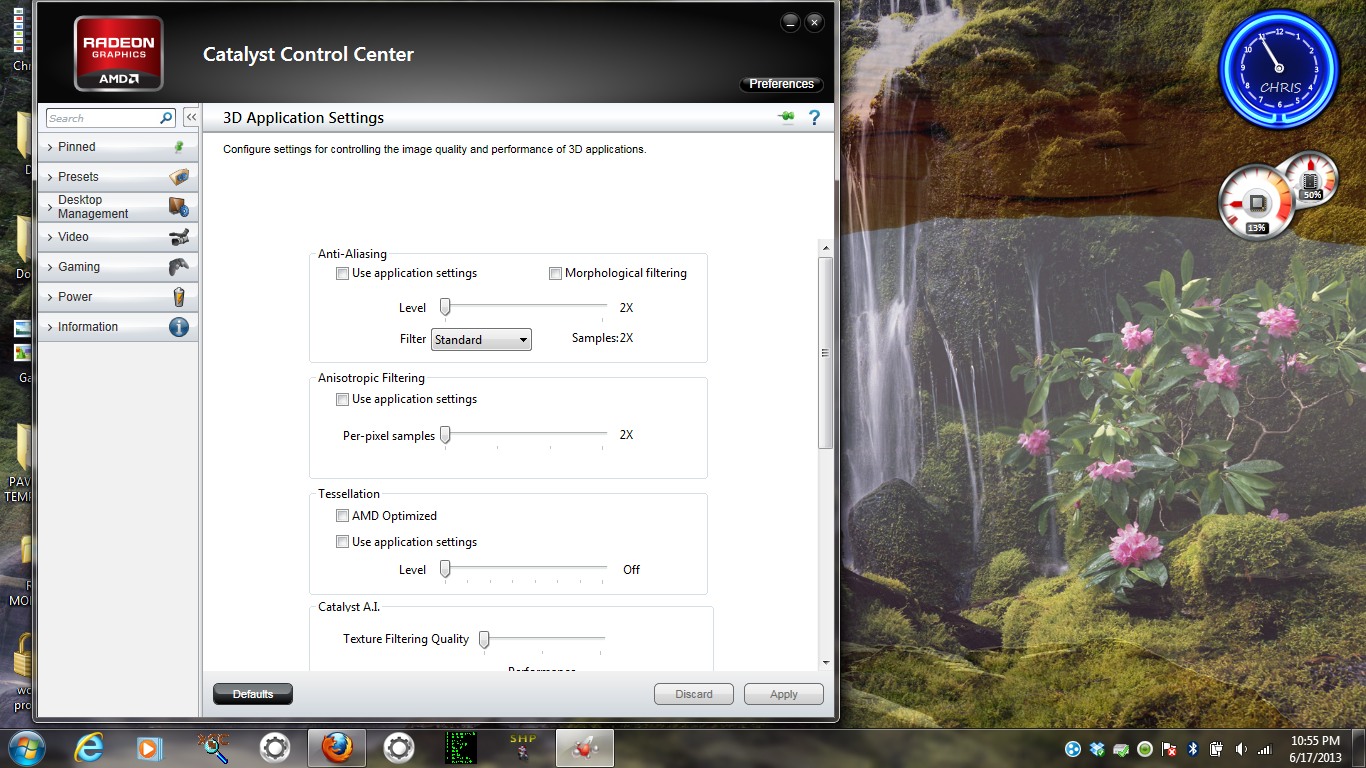1366x768 pixels.
Task: Click the green pin icon beside Pinned
Action: [x=179, y=147]
